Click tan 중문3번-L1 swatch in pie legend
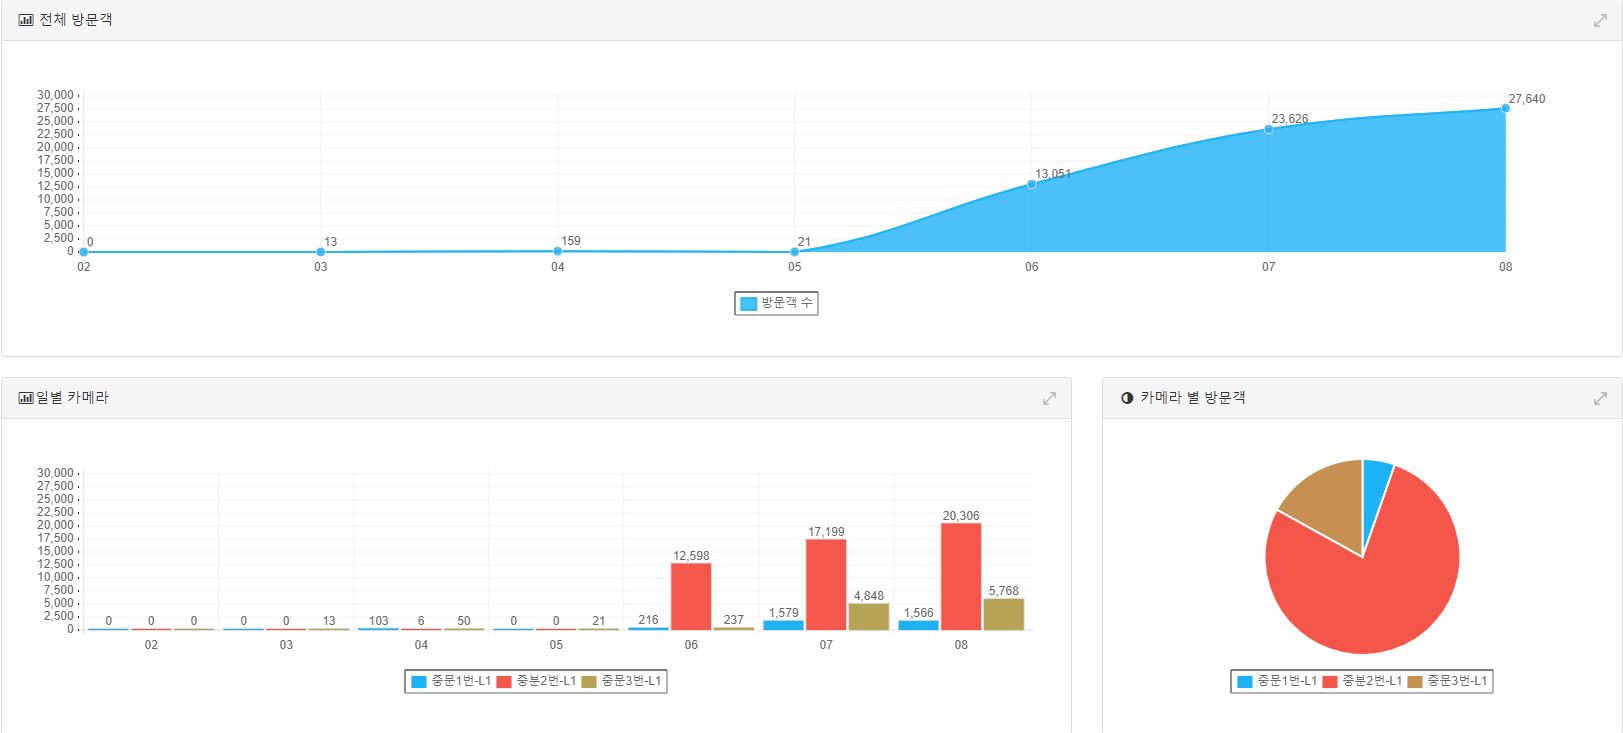This screenshot has height=733, width=1623. [1415, 682]
